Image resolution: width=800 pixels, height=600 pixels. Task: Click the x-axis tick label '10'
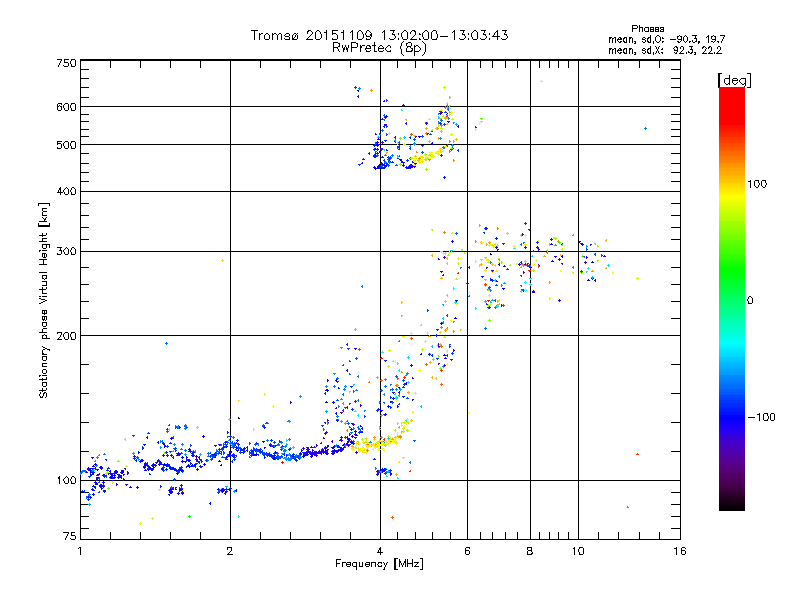click(578, 551)
